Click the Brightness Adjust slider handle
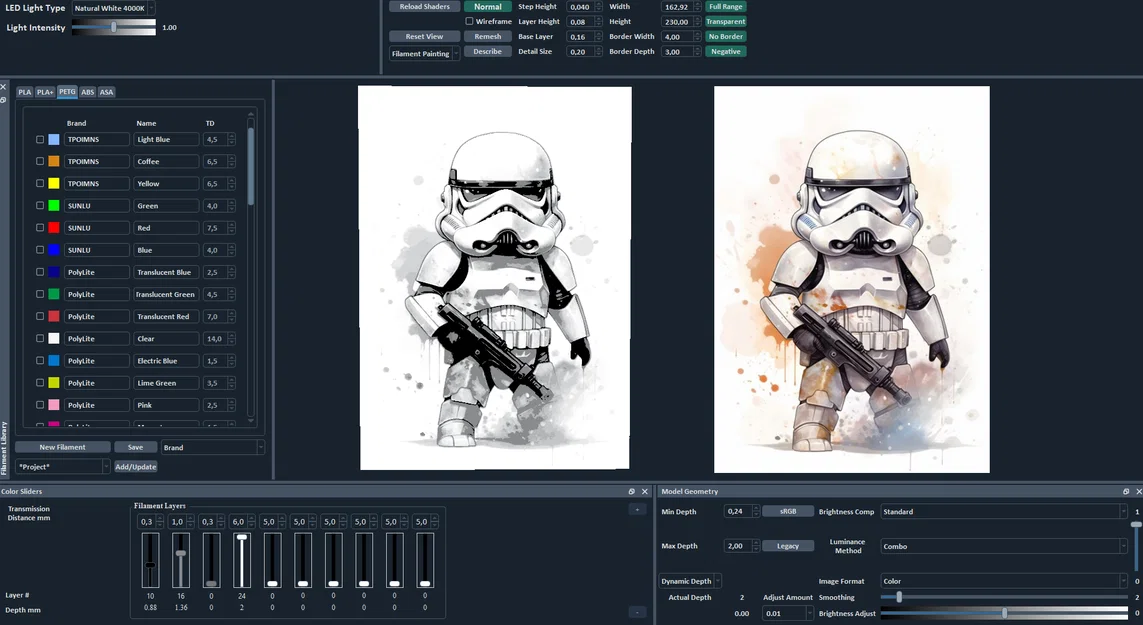Viewport: 1143px width, 625px height. coord(1004,613)
